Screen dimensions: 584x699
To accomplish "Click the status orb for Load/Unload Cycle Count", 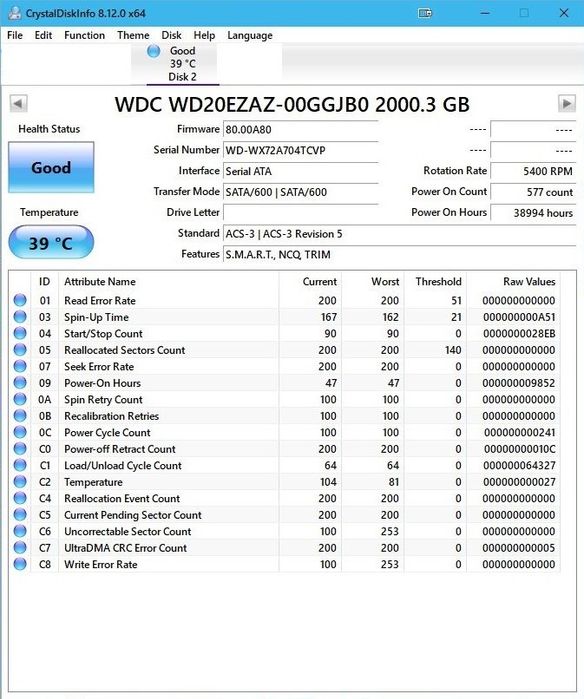I will (20, 465).
